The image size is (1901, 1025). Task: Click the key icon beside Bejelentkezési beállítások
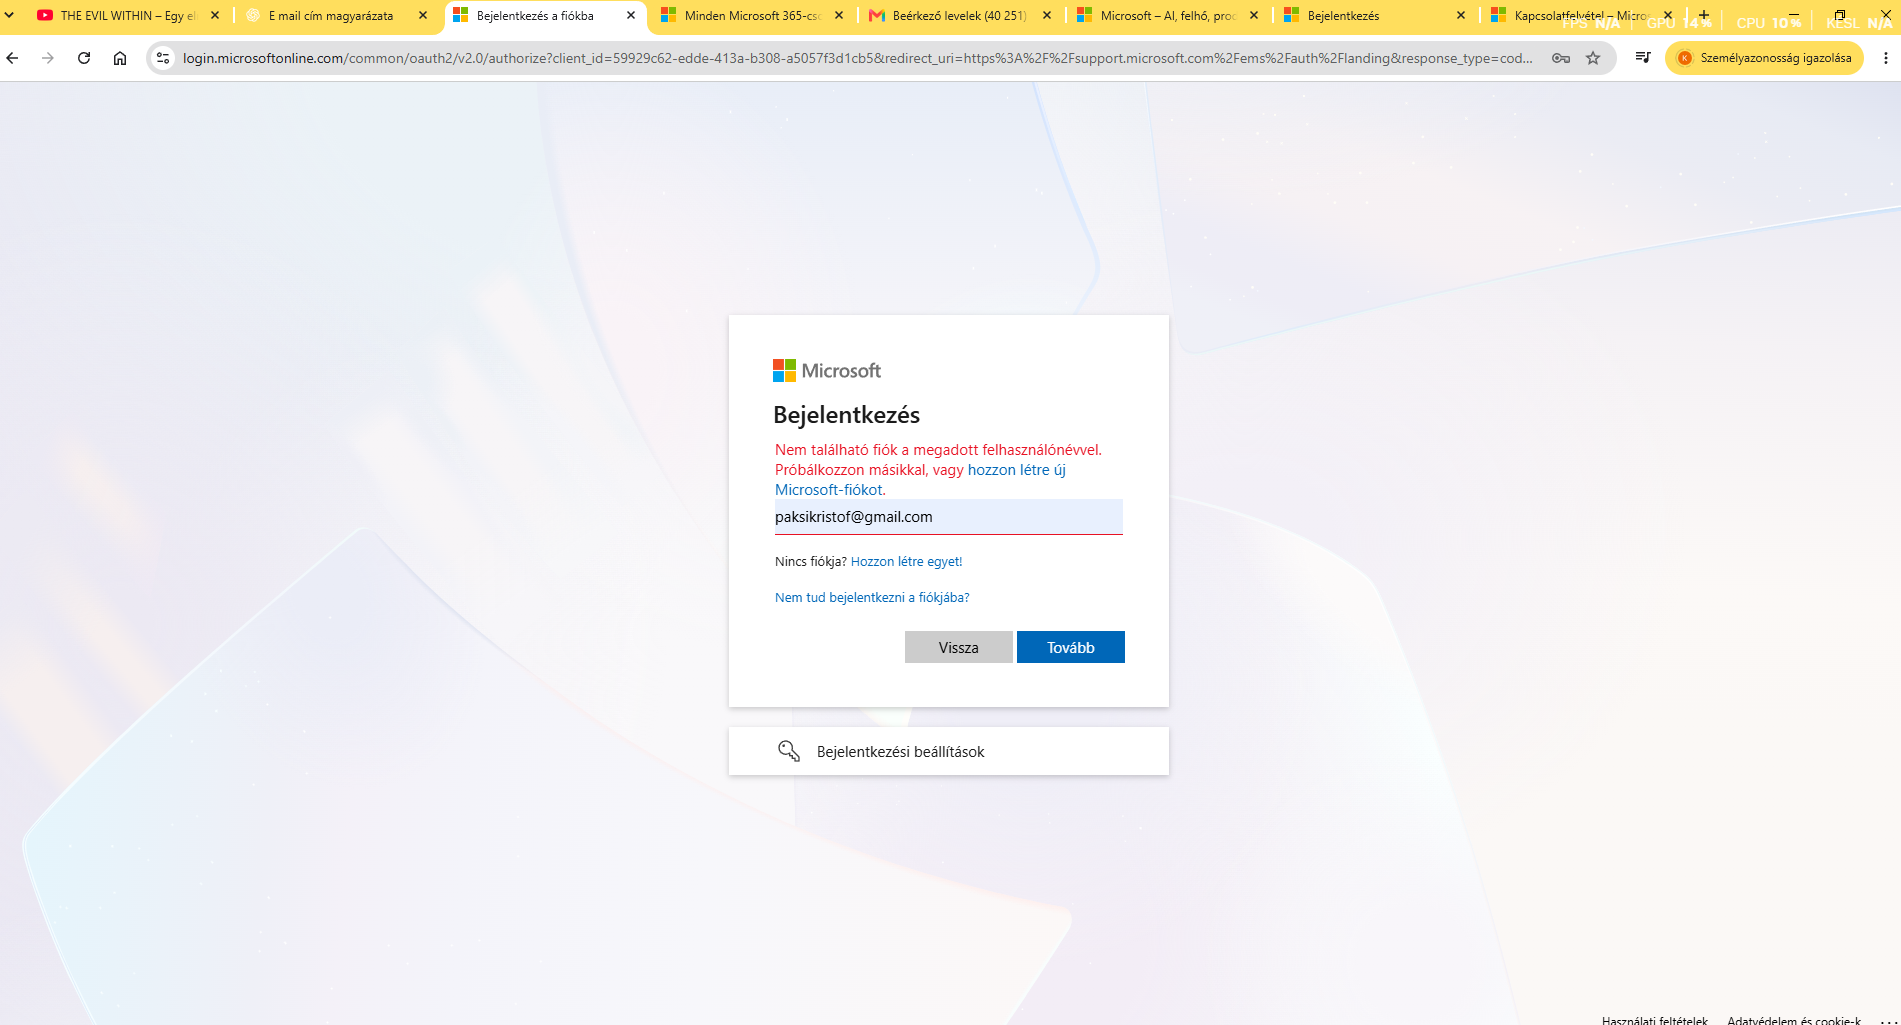pos(789,751)
